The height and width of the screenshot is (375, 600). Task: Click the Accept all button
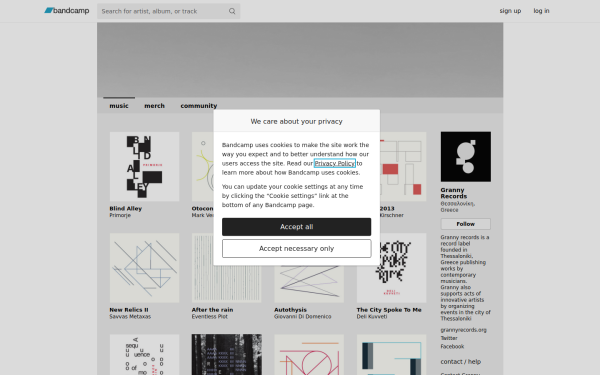tap(297, 227)
